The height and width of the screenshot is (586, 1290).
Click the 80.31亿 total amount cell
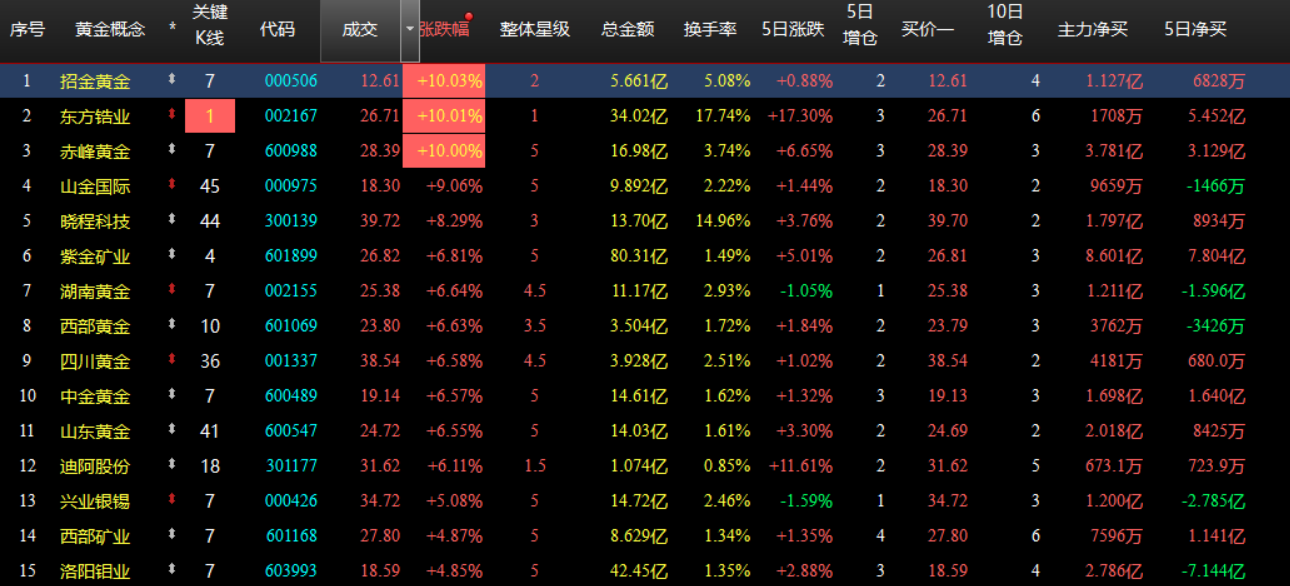(x=639, y=256)
